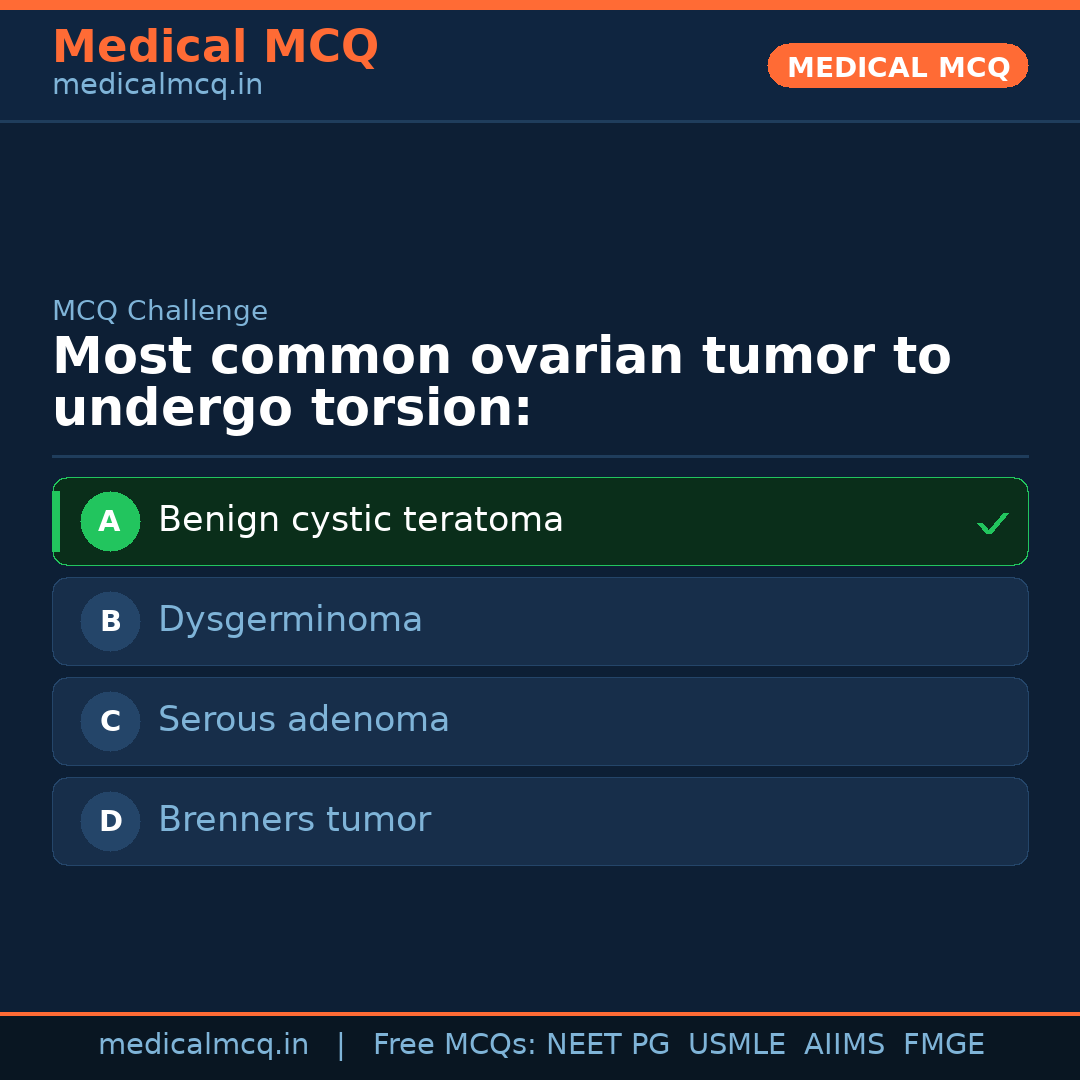
Task: Visit the medicalmcq.in link under the title
Action: [x=157, y=85]
